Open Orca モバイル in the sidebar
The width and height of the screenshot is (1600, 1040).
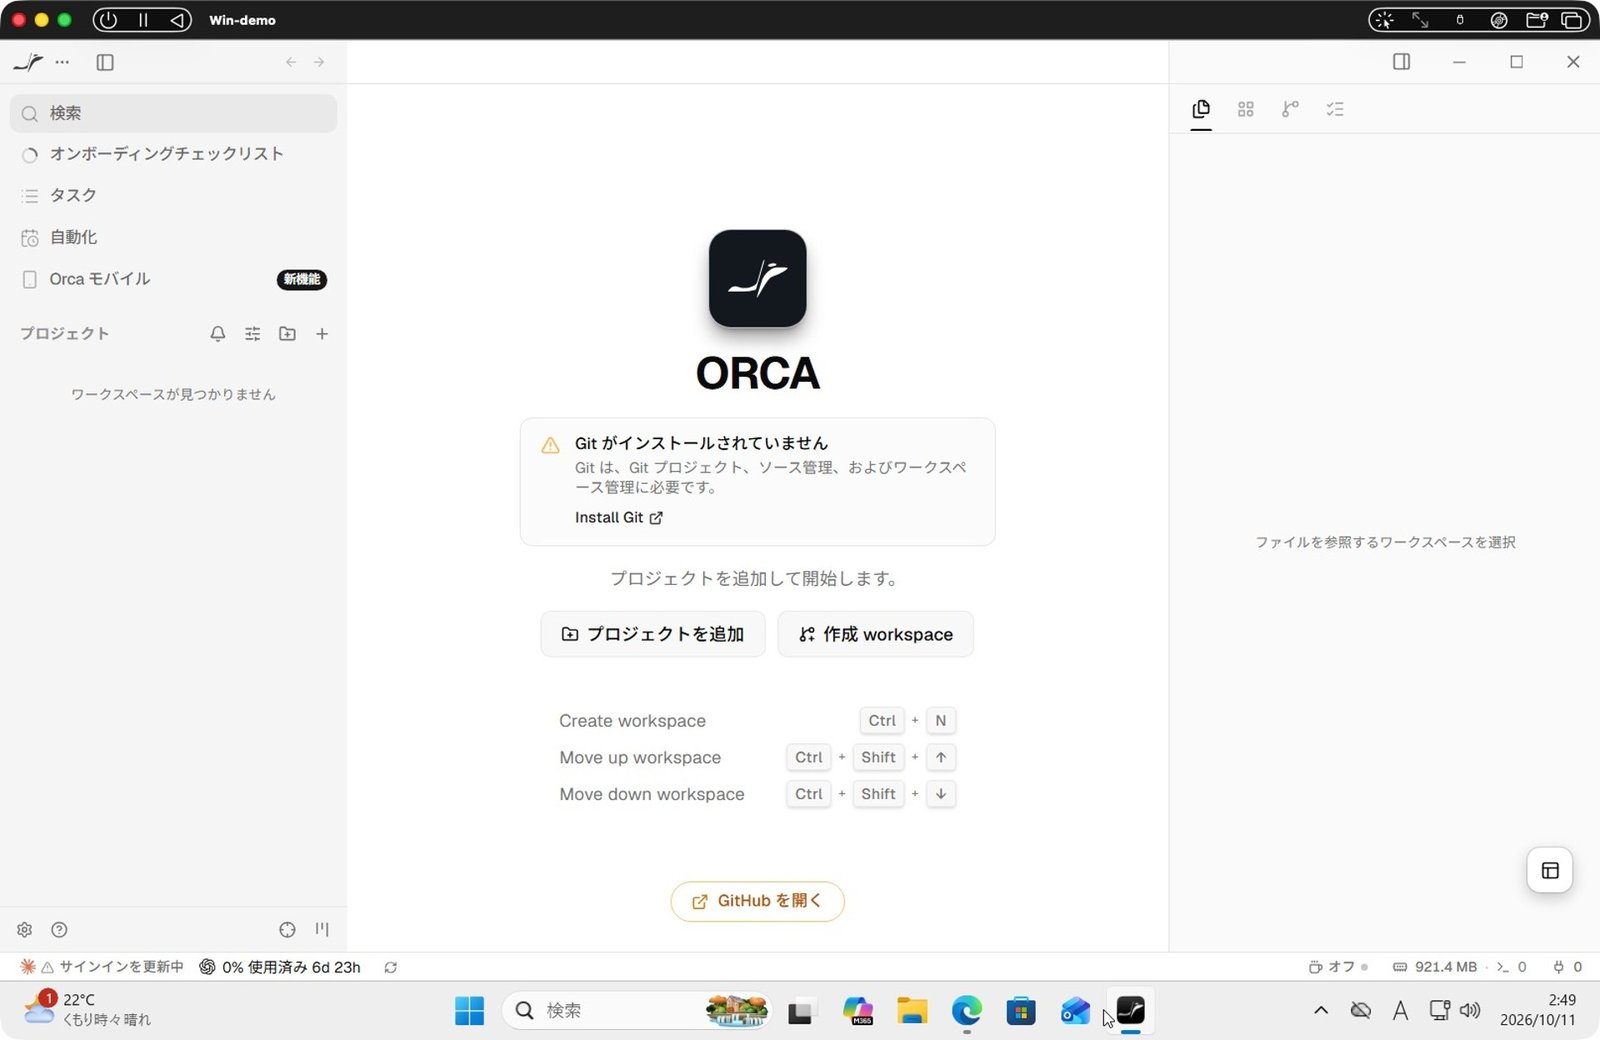(x=173, y=279)
